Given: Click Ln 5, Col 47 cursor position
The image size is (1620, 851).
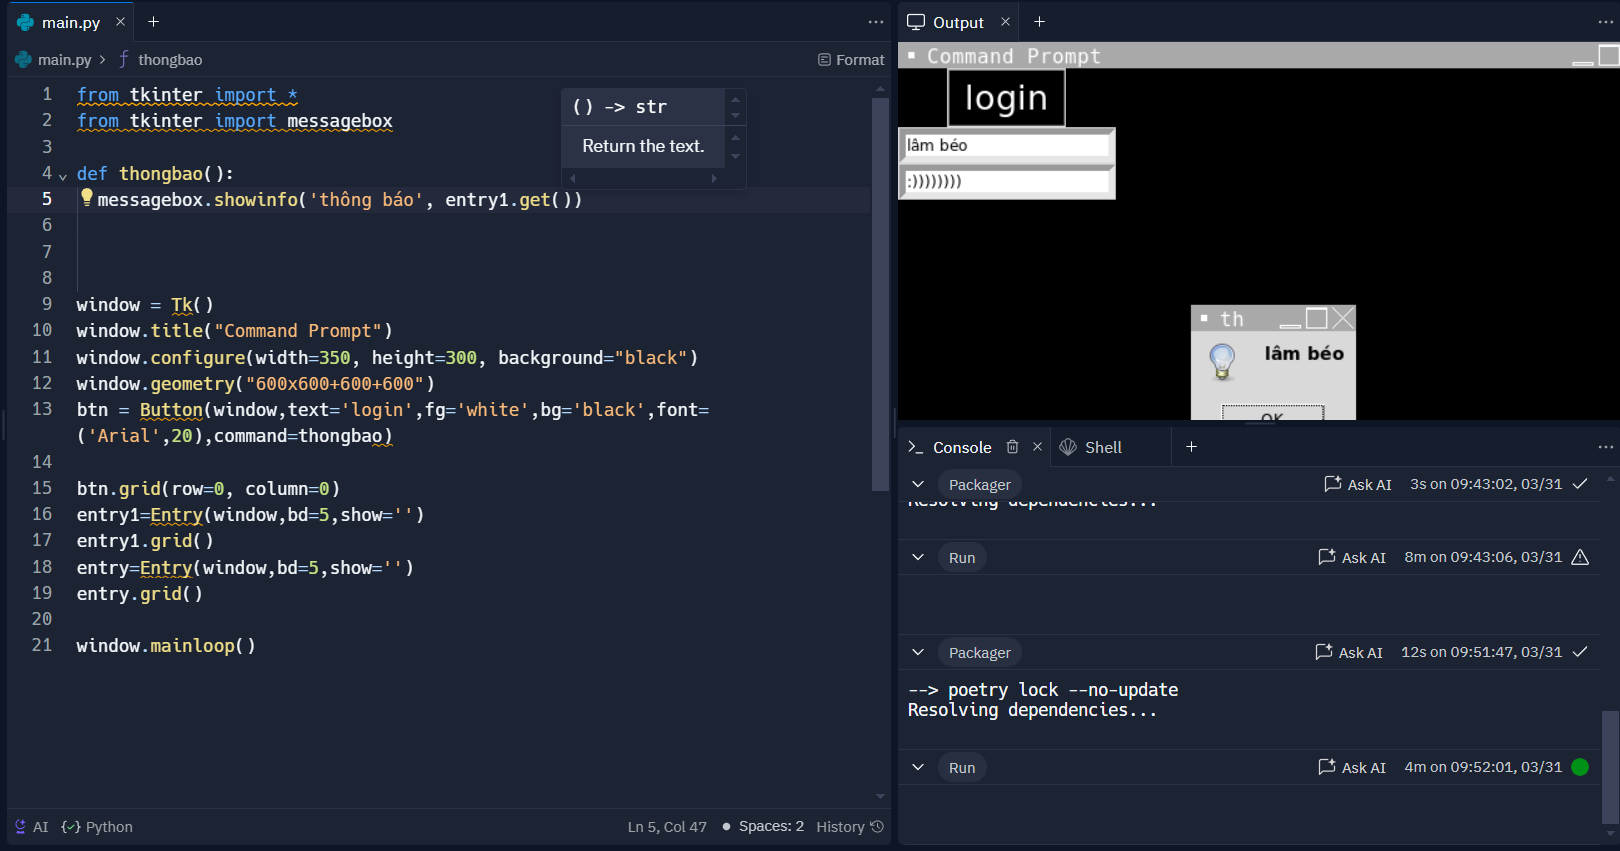Looking at the screenshot, I should point(667,827).
